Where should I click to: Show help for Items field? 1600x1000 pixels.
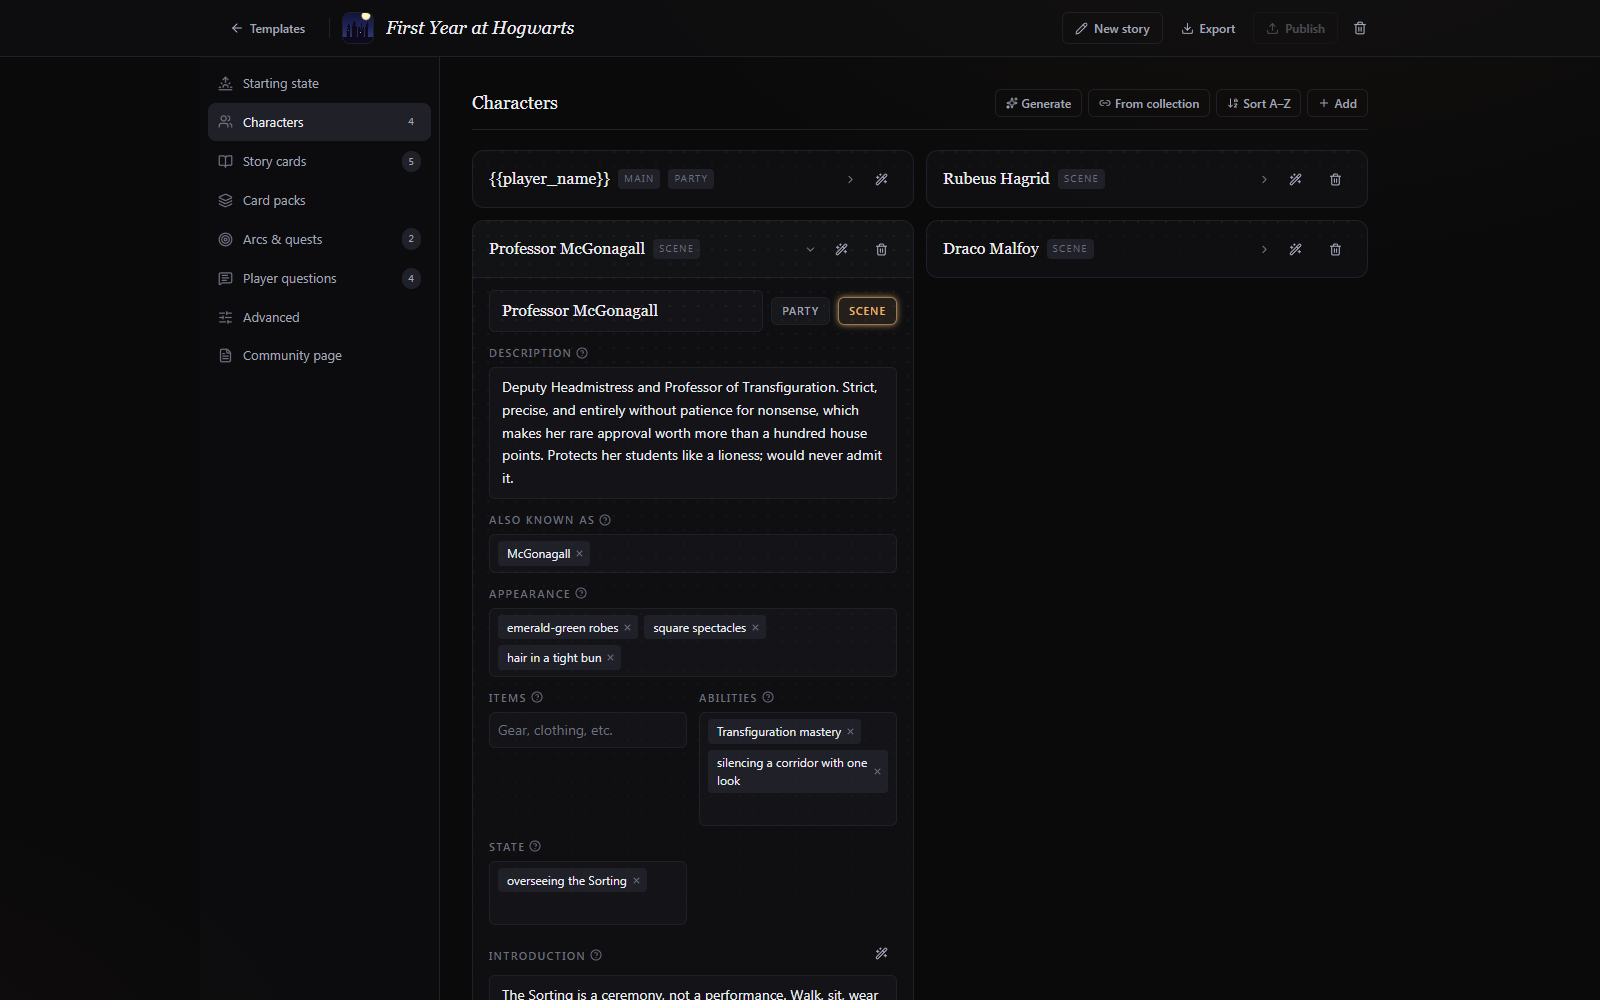coord(537,698)
